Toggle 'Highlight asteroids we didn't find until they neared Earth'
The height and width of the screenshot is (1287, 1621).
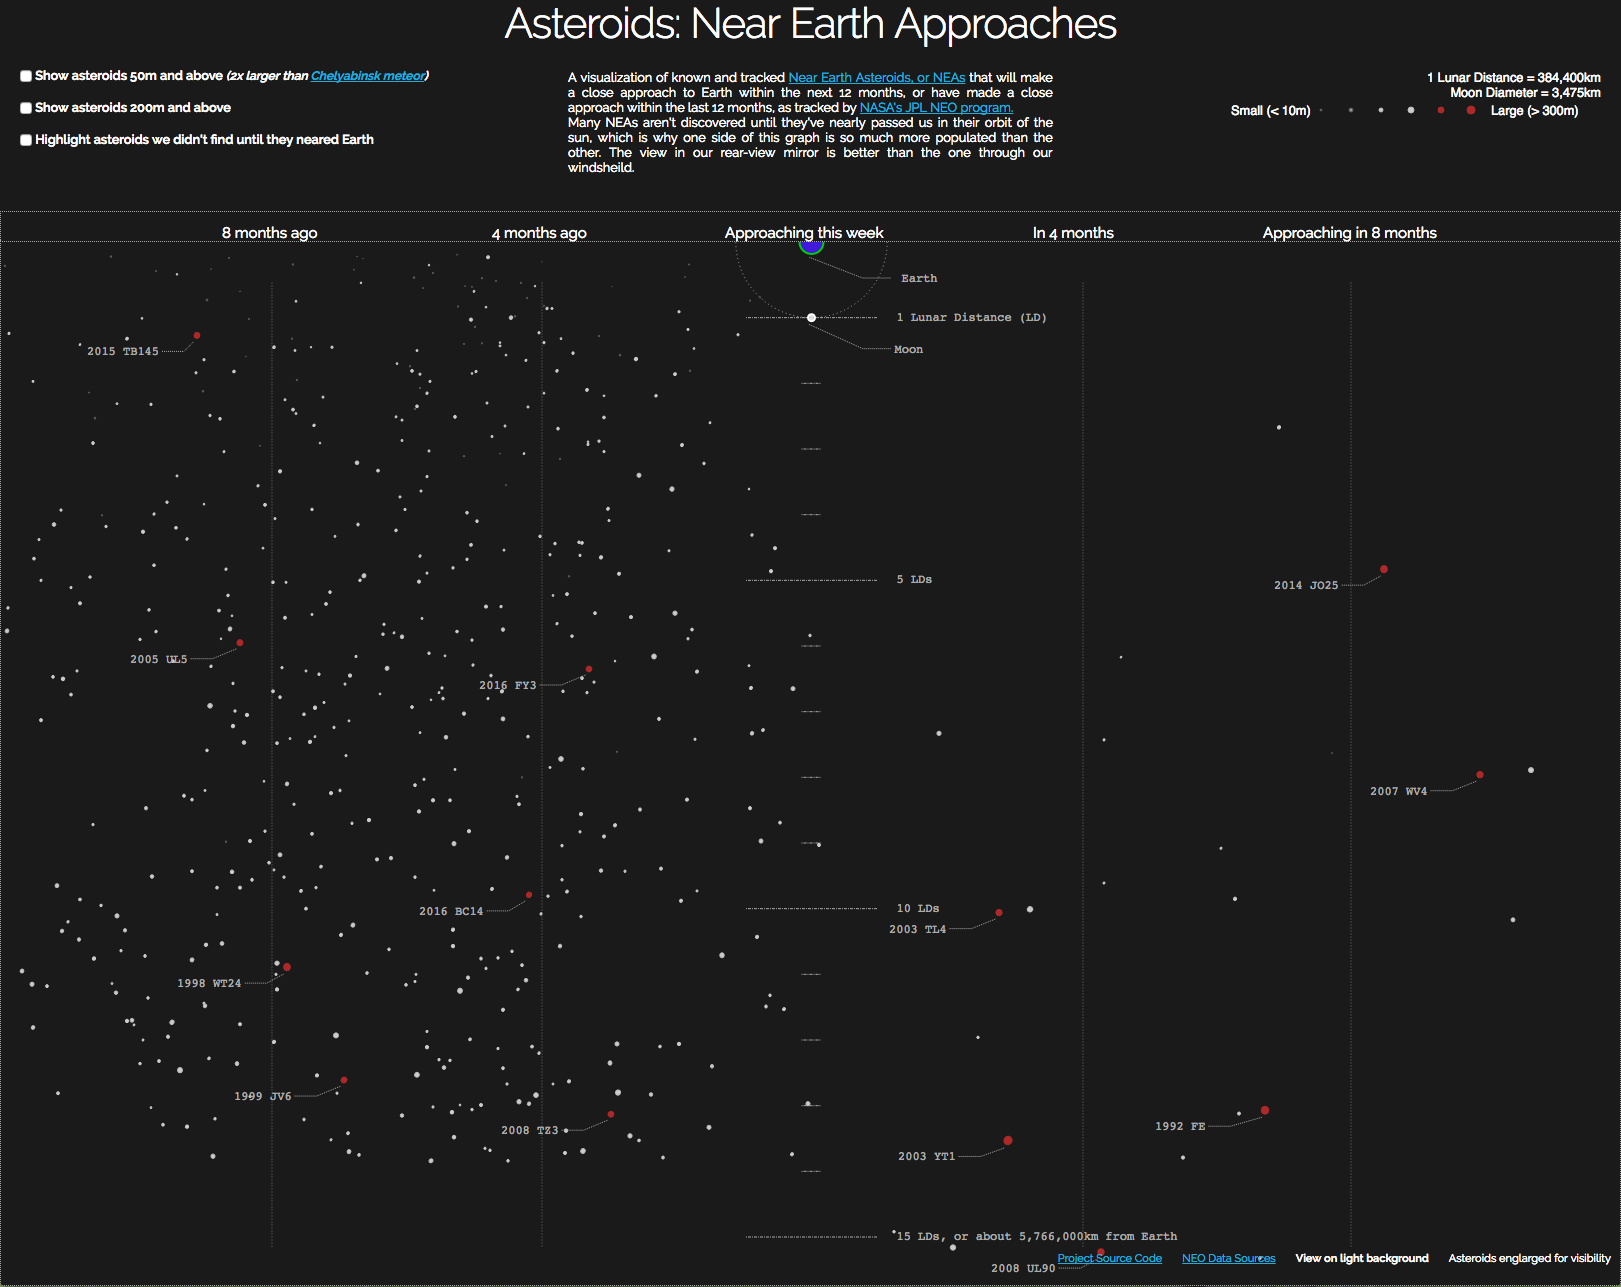pyautogui.click(x=25, y=140)
